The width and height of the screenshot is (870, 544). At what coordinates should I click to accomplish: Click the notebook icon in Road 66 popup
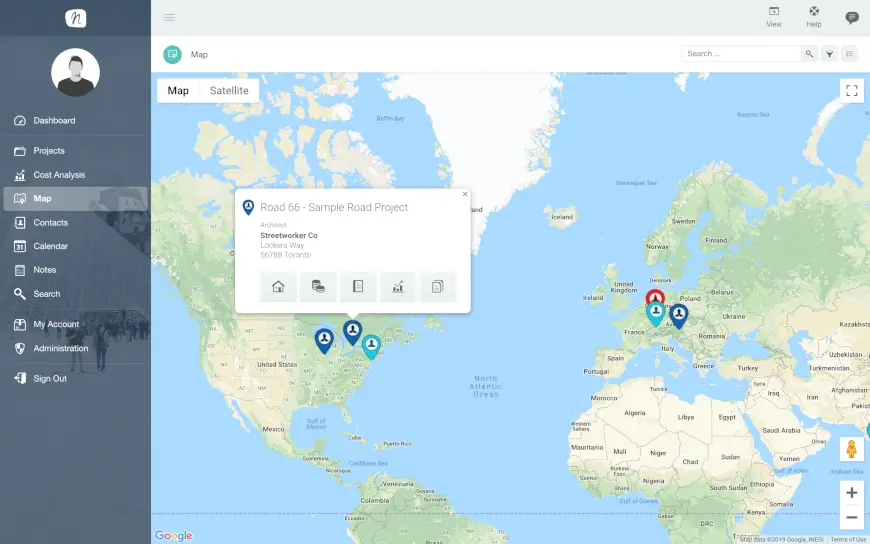pyautogui.click(x=358, y=286)
